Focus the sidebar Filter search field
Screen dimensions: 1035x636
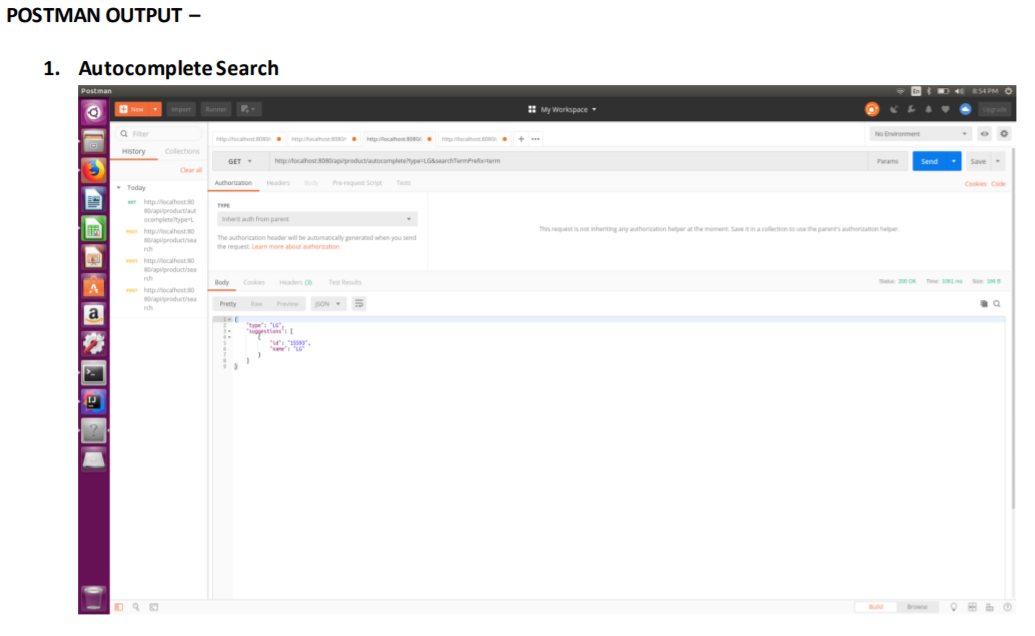coord(158,134)
